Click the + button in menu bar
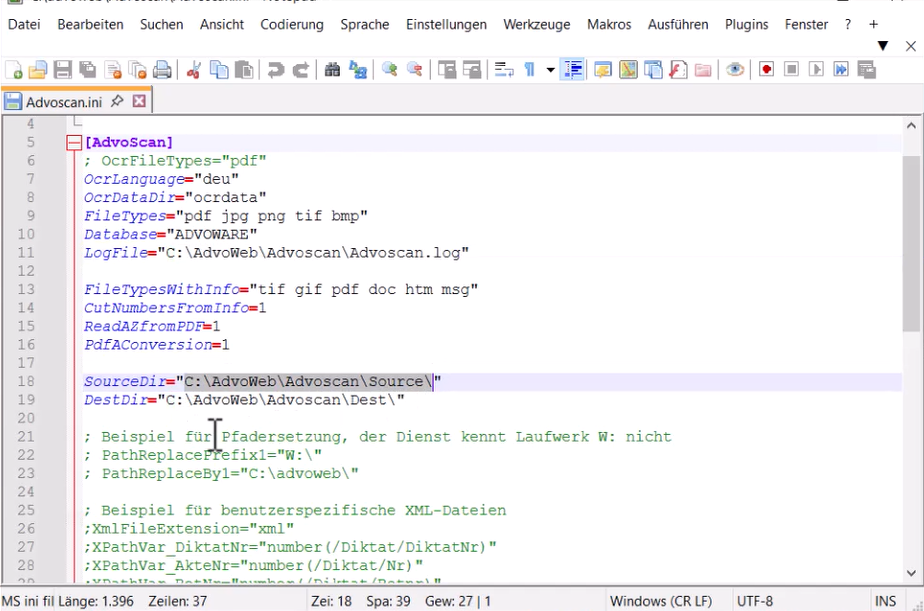The height and width of the screenshot is (611, 924). click(x=873, y=24)
